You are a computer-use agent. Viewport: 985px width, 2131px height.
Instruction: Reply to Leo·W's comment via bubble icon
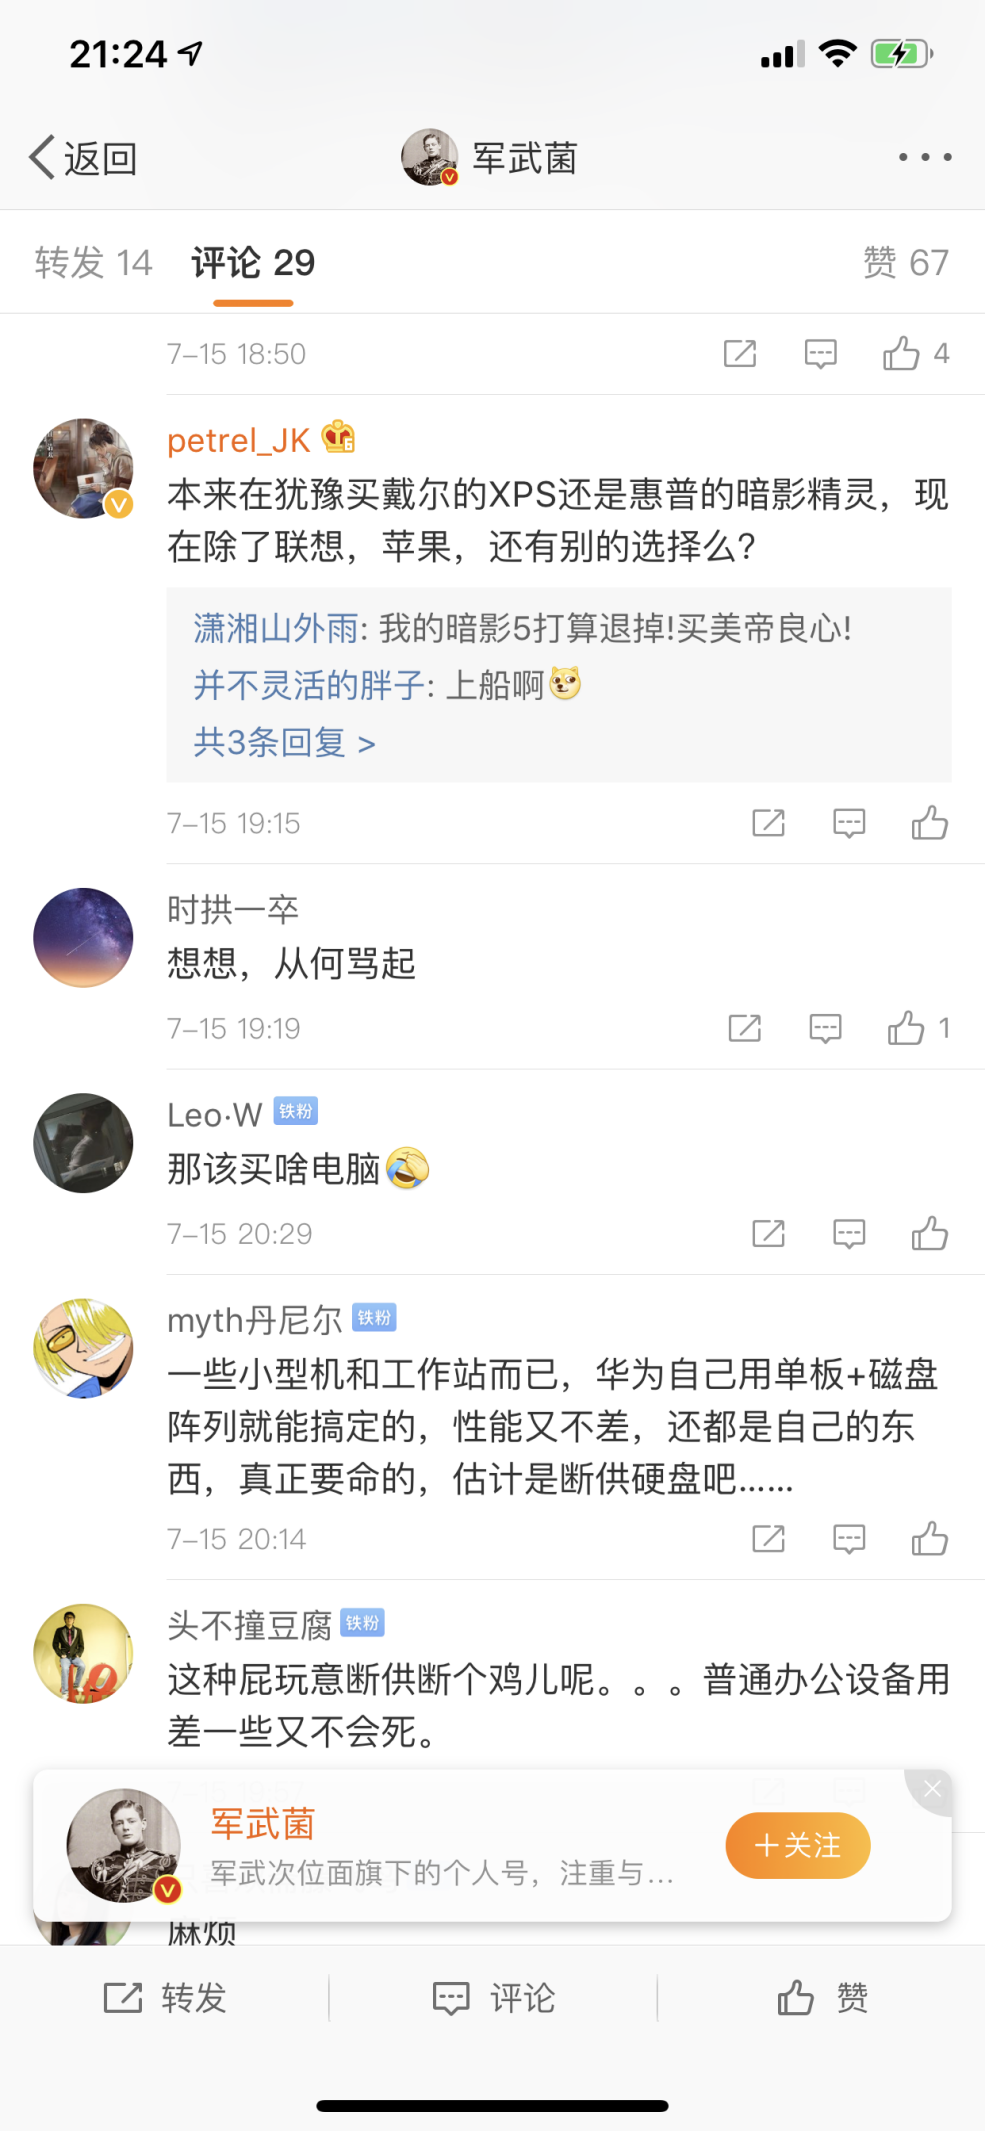[x=849, y=1234]
